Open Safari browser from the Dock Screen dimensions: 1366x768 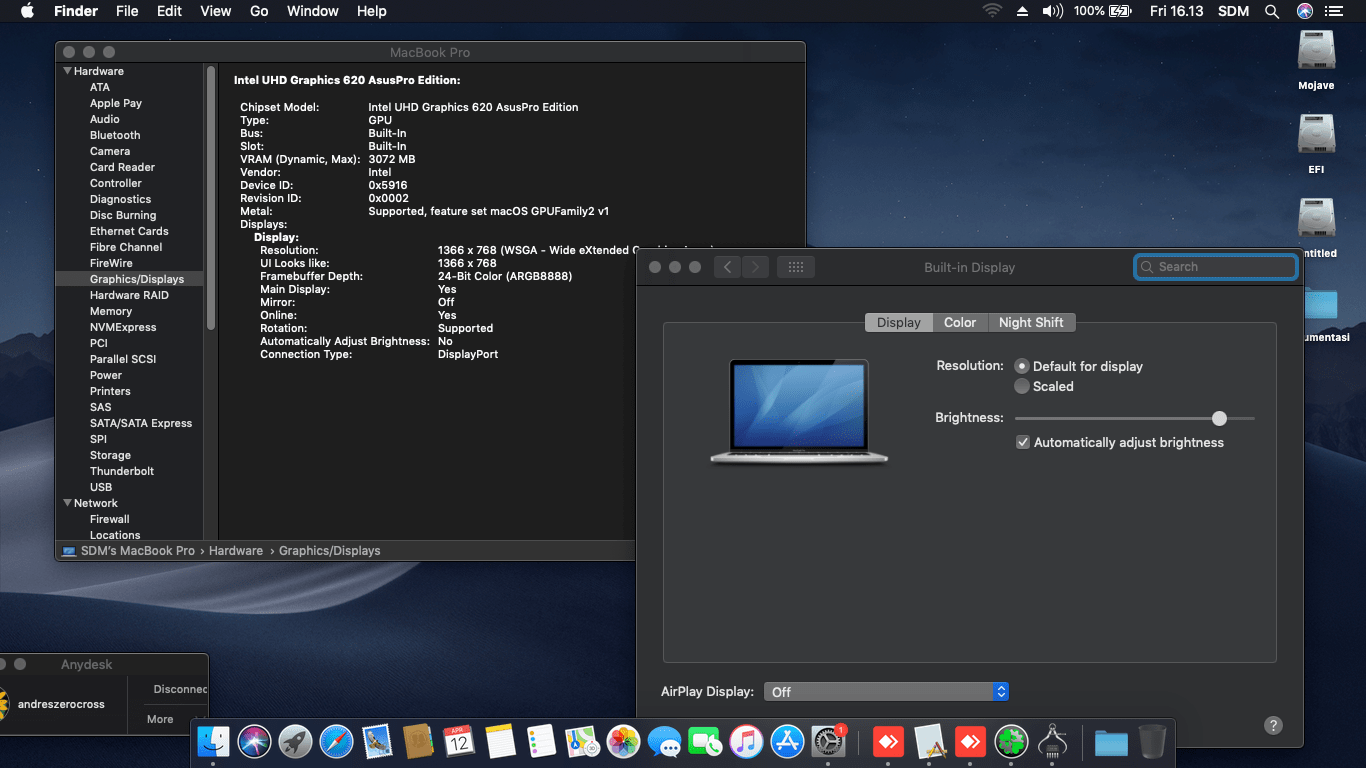pyautogui.click(x=337, y=741)
